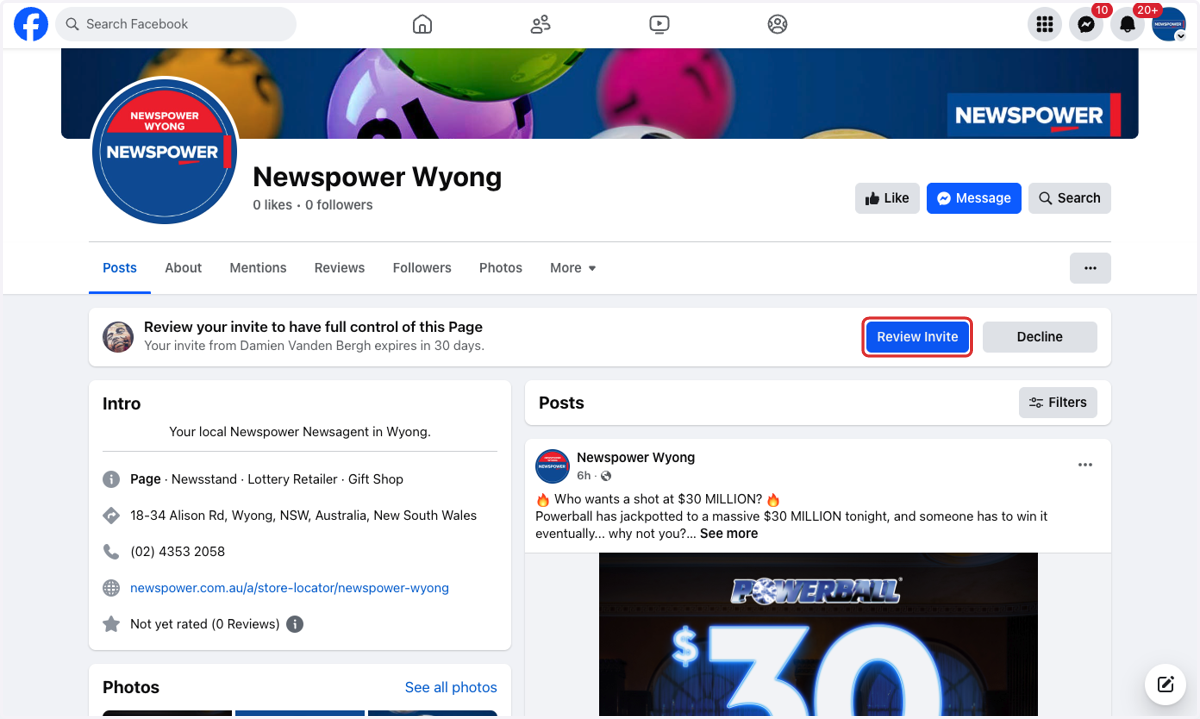This screenshot has width=1200, height=719.
Task: Click the post author avatar
Action: pos(552,466)
